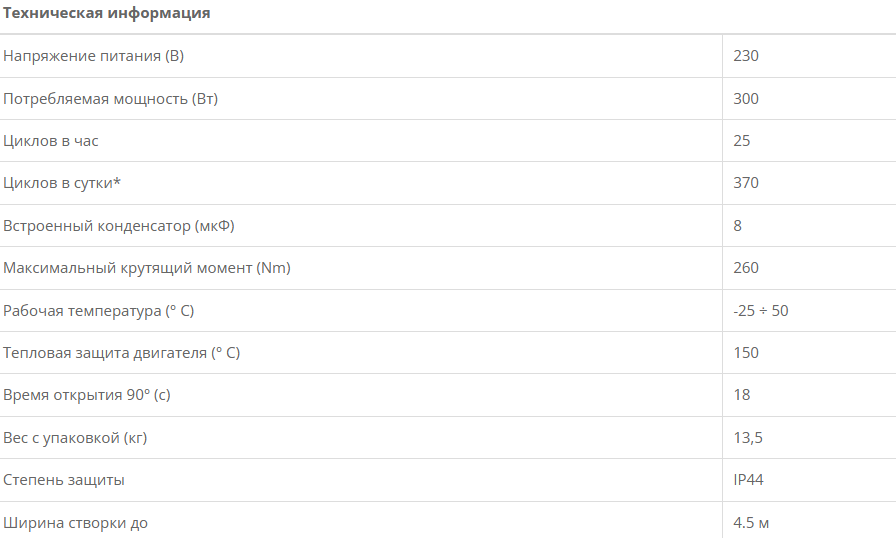The width and height of the screenshot is (896, 538).
Task: Click the "Техническая информация" heading
Action: click(x=106, y=14)
